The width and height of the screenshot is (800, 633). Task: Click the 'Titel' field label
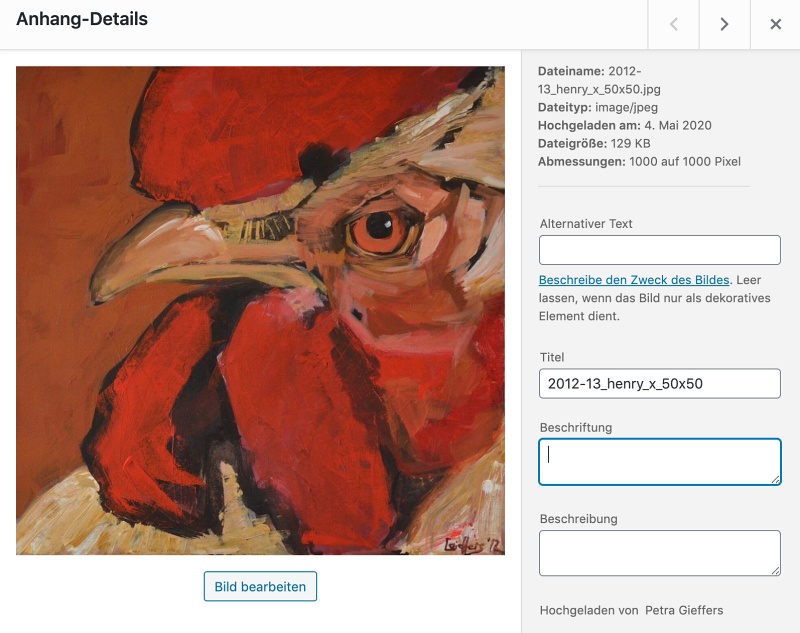point(552,357)
